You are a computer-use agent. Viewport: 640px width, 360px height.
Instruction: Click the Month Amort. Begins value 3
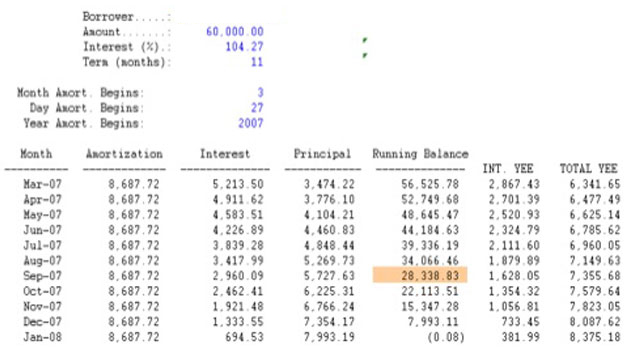(260, 93)
